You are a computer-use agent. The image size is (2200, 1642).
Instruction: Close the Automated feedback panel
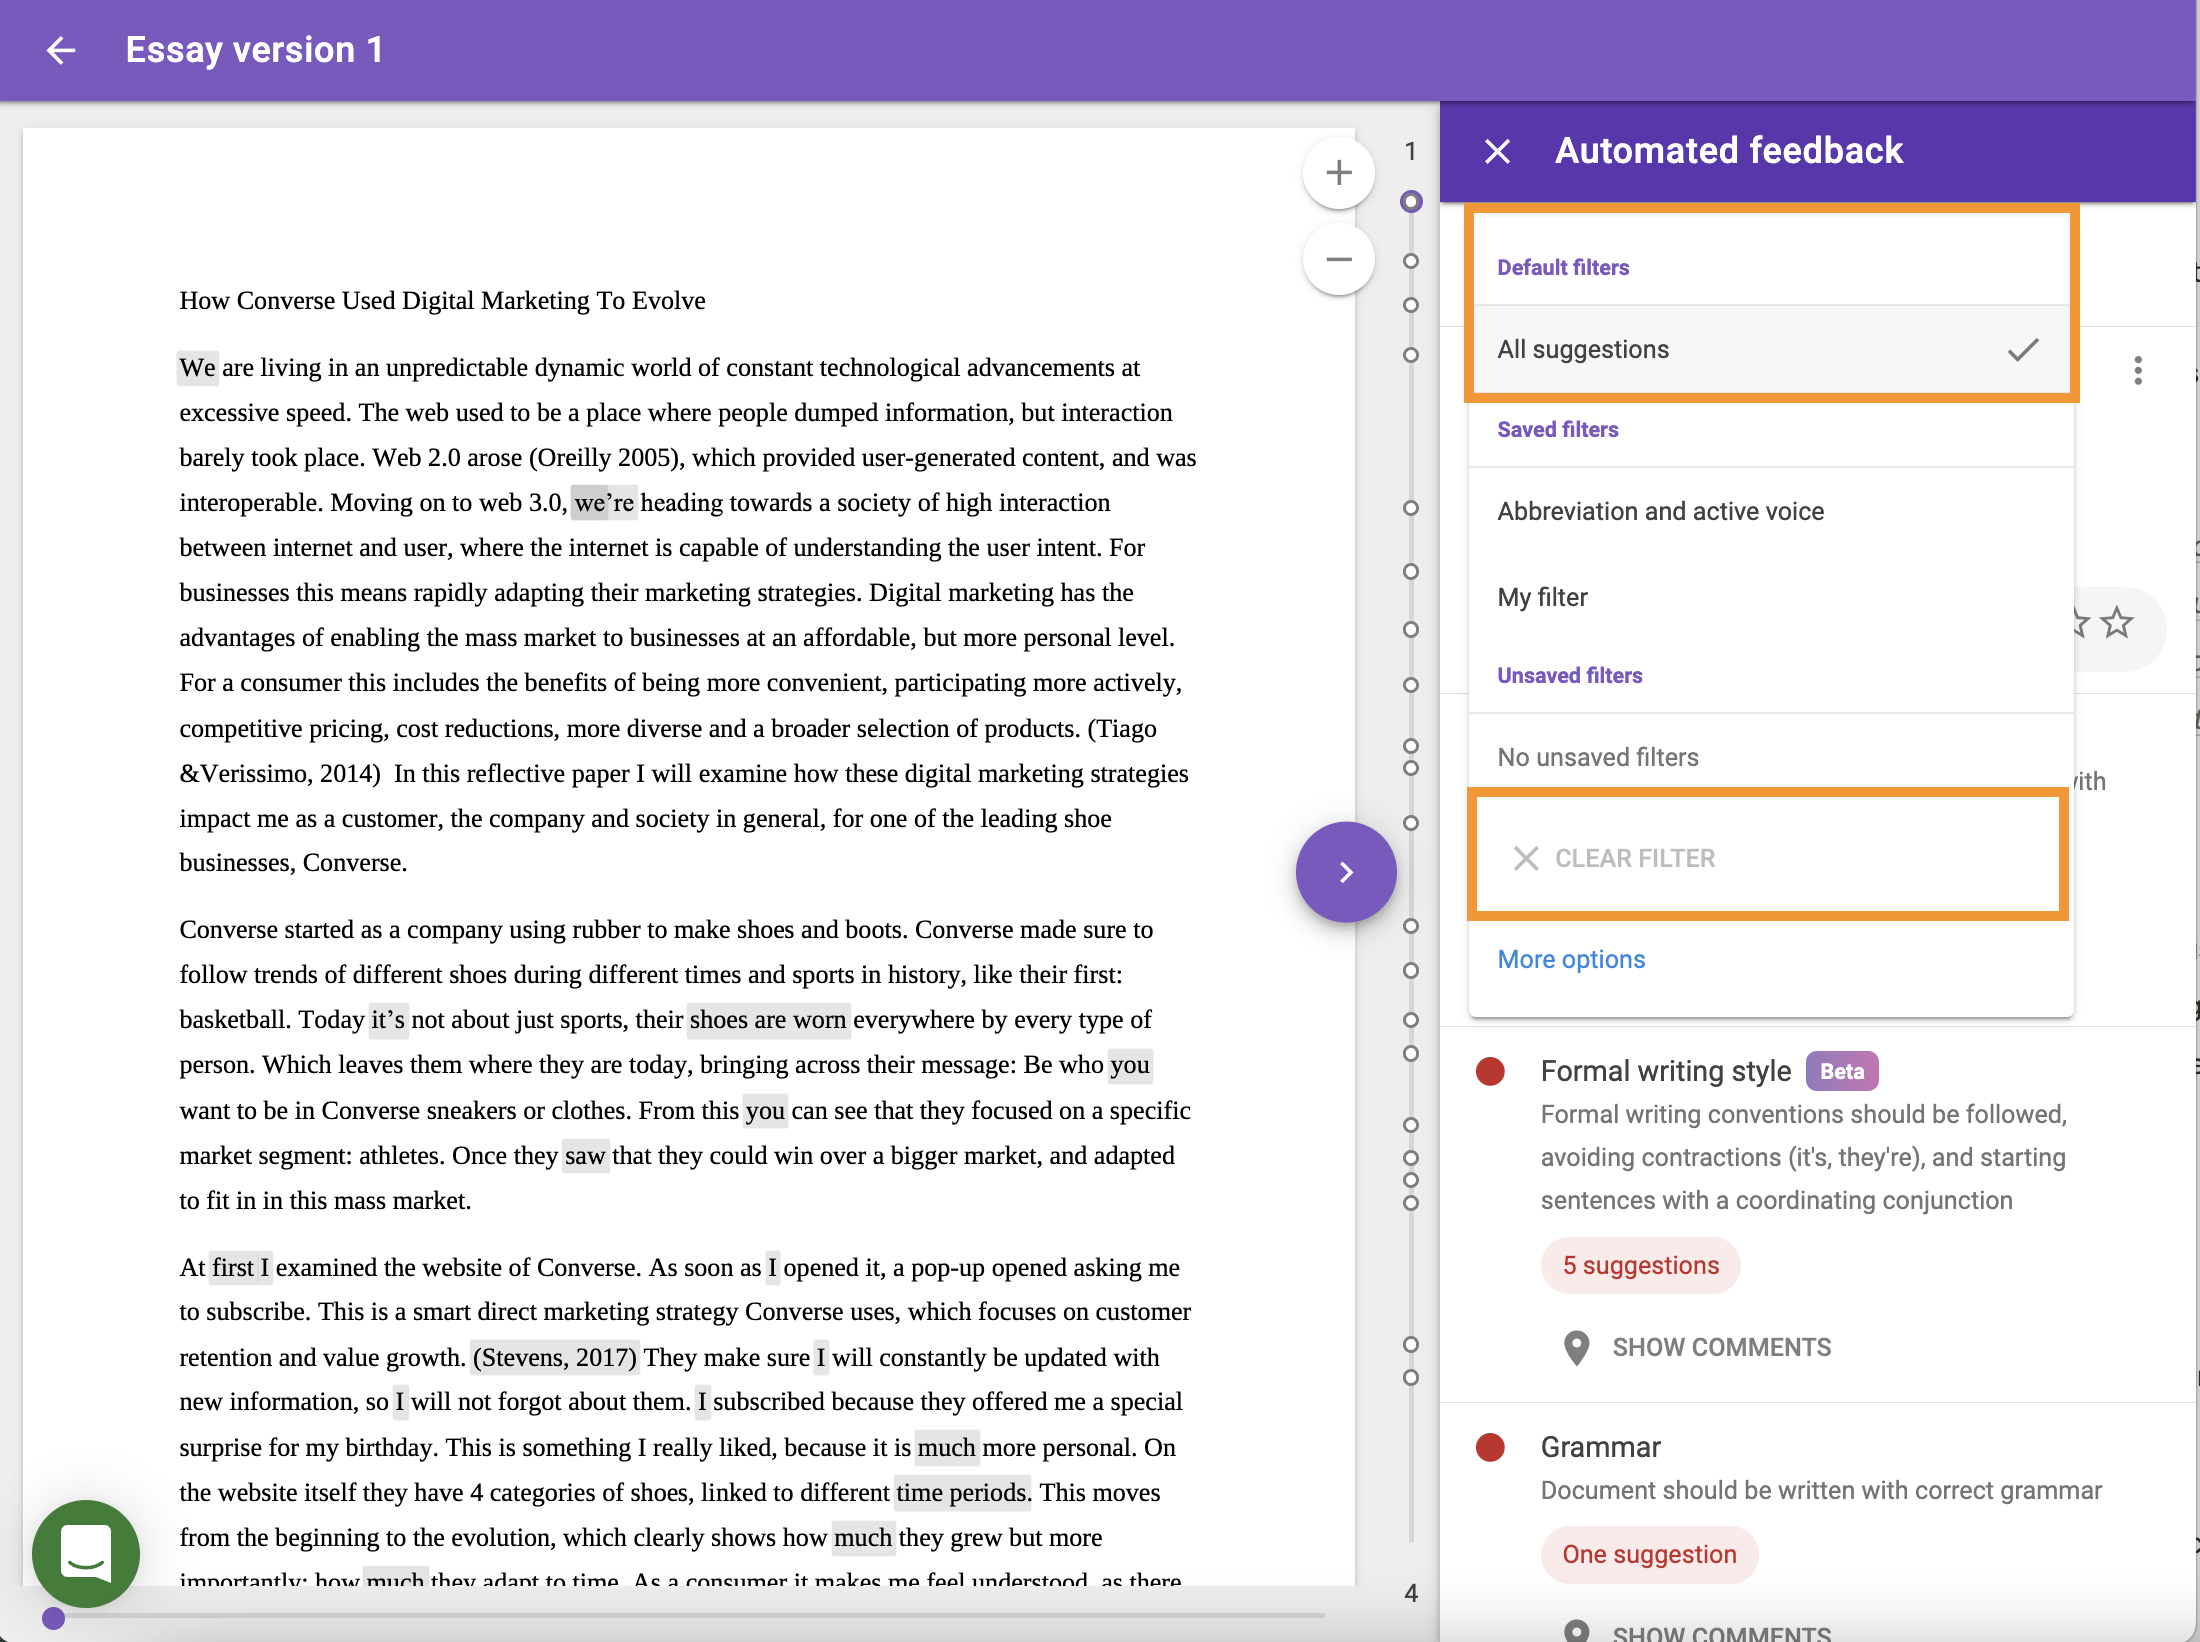[1497, 151]
